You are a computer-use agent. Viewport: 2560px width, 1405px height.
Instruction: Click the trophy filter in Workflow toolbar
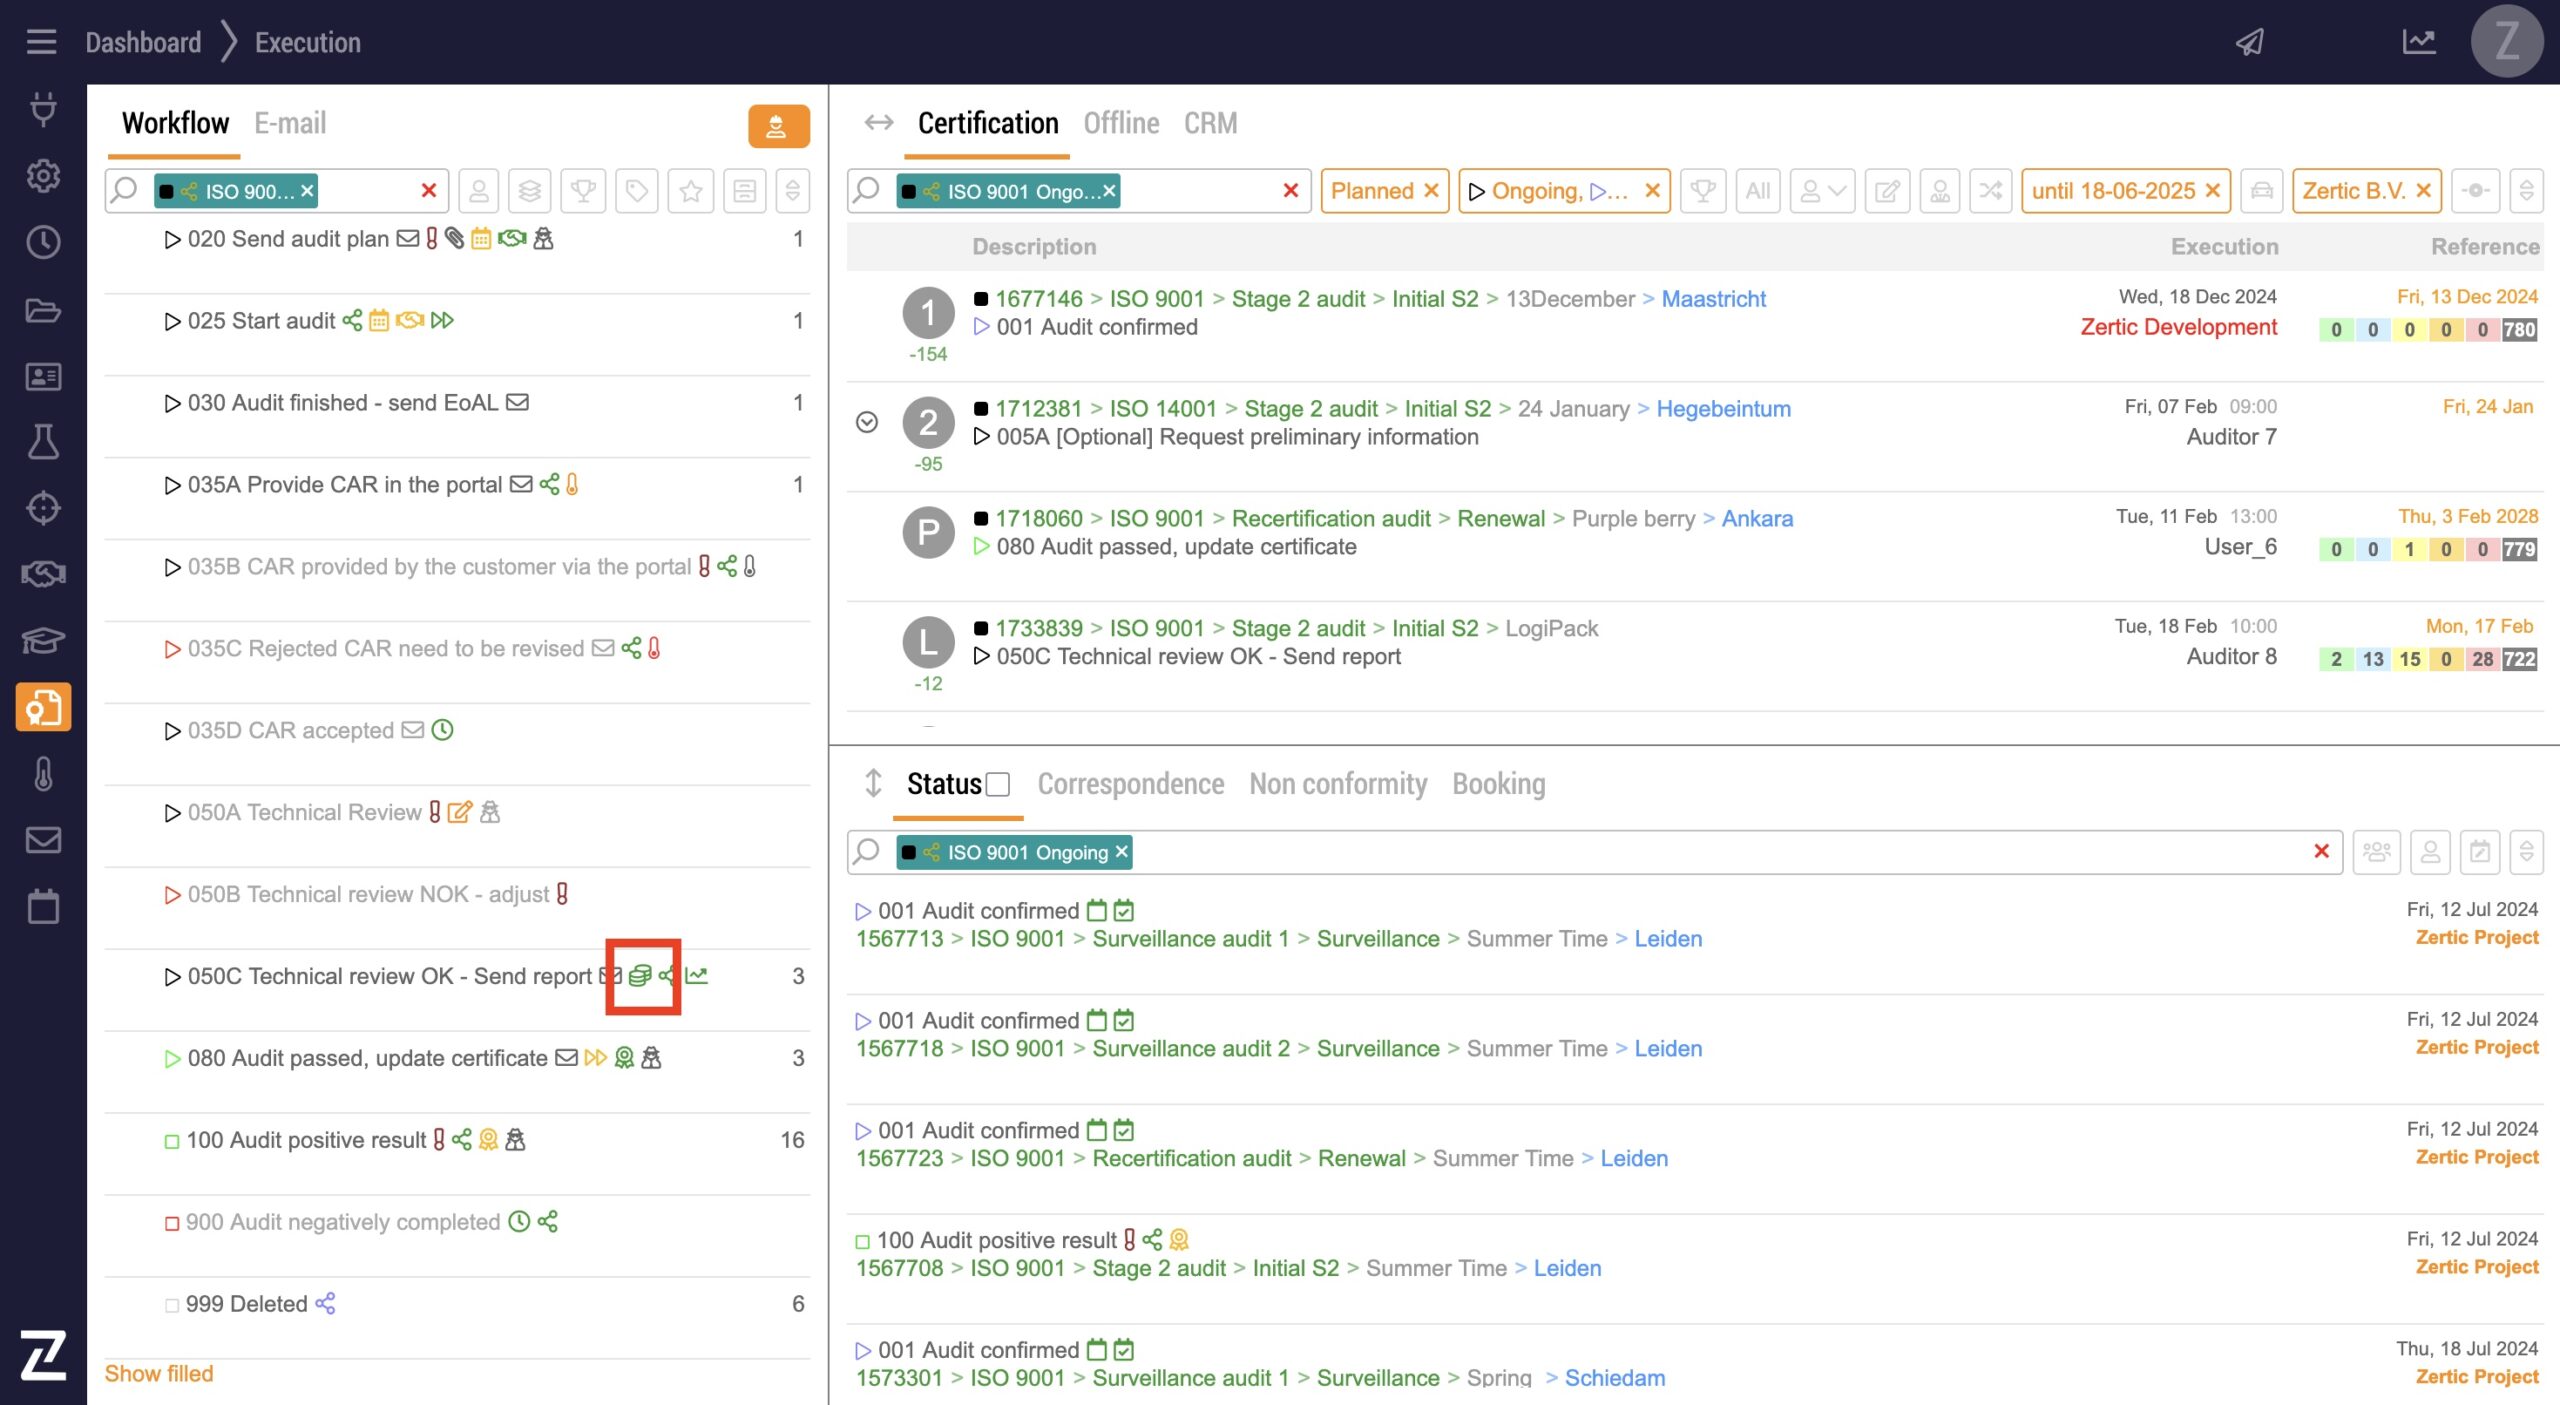583,191
